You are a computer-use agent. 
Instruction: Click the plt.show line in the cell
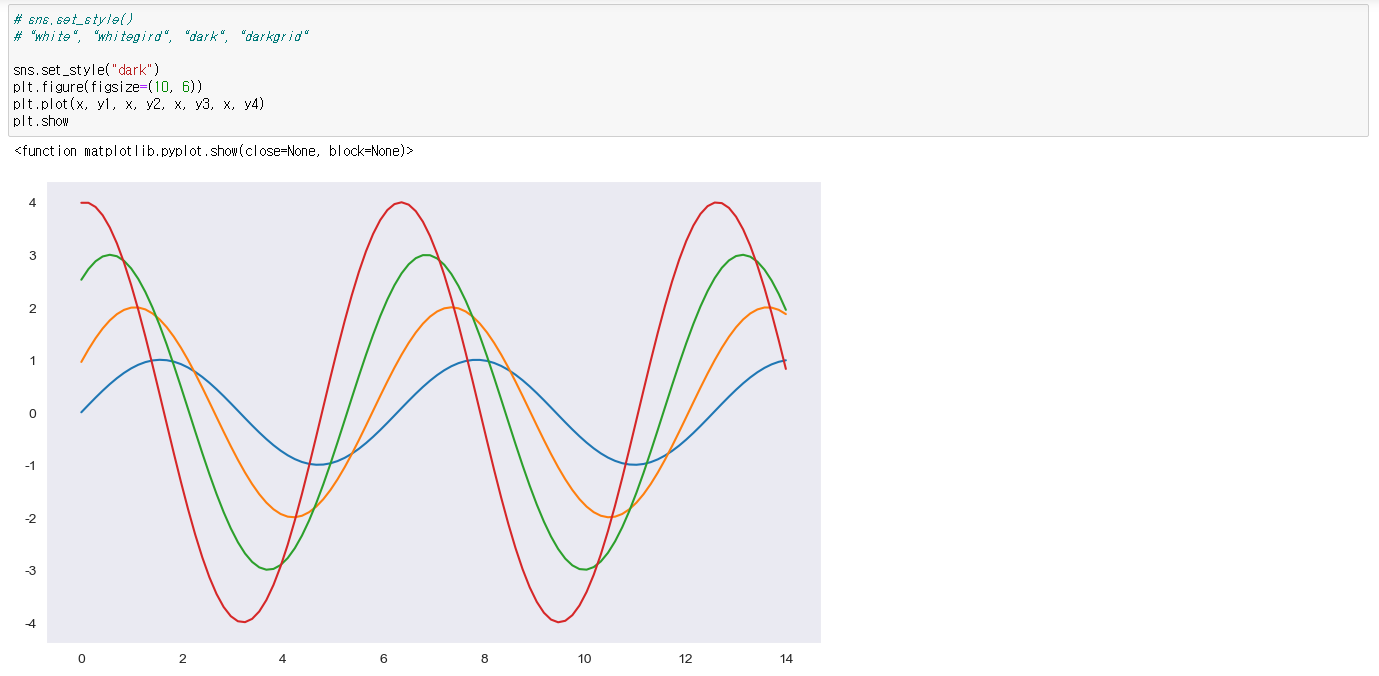pyautogui.click(x=41, y=121)
